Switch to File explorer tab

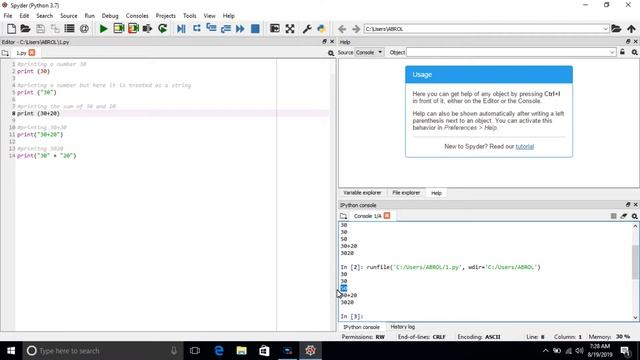[x=406, y=193]
